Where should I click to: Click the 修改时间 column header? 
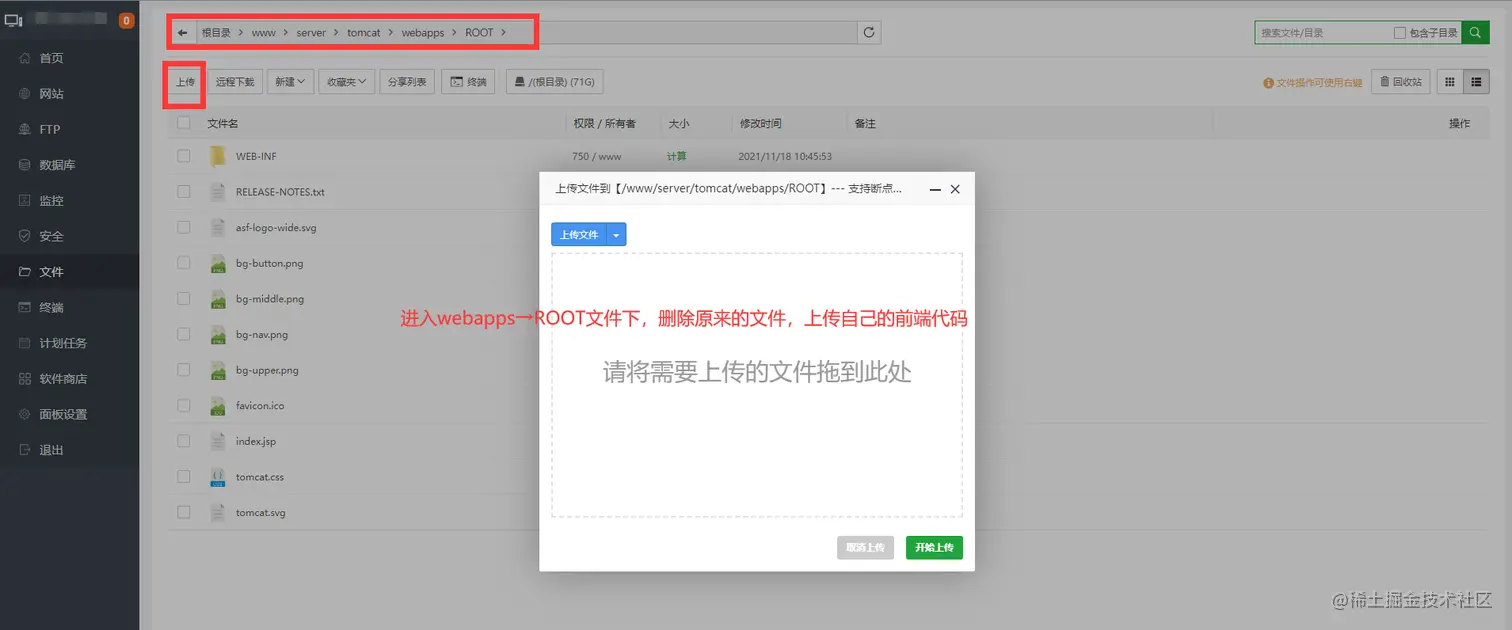click(760, 123)
